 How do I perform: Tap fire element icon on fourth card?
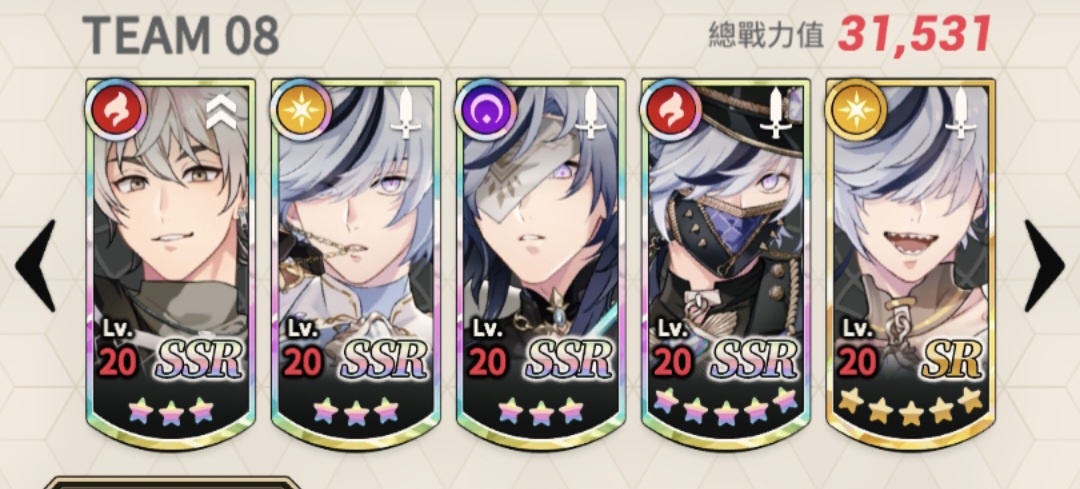[670, 110]
